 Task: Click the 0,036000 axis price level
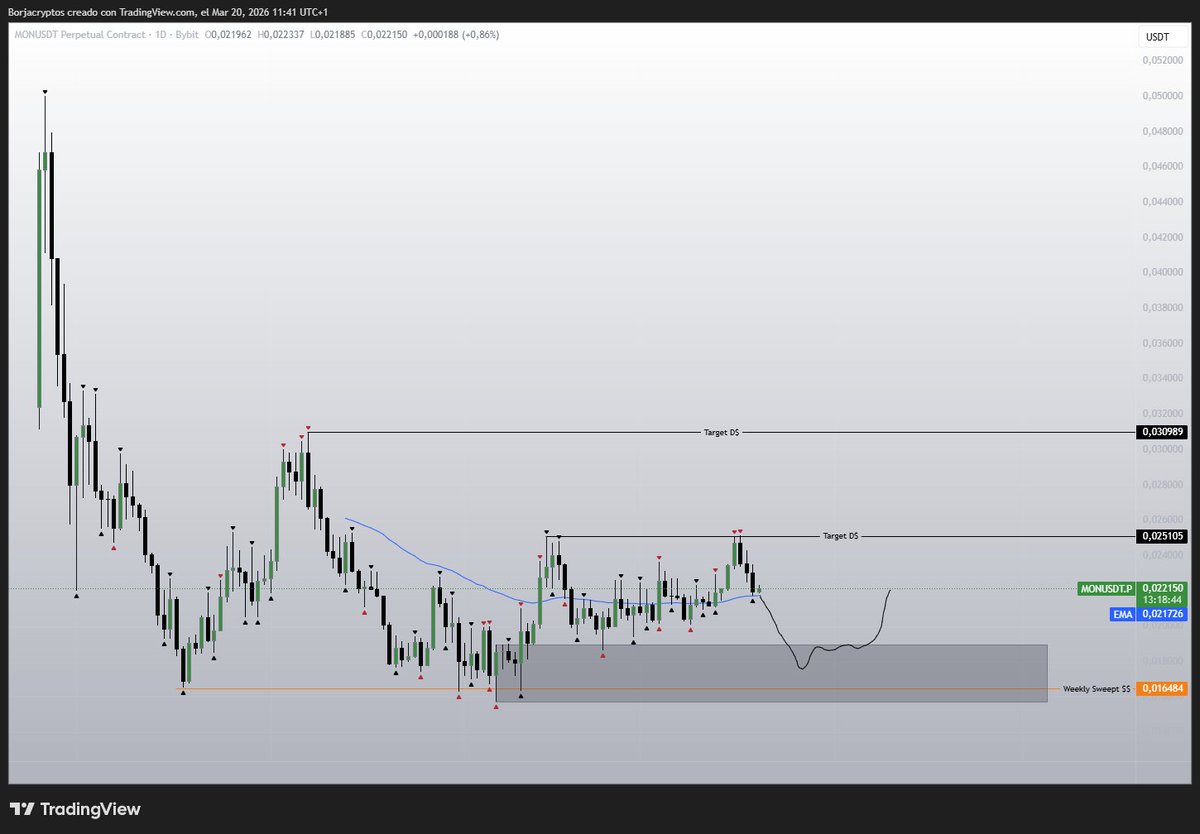tap(1161, 343)
